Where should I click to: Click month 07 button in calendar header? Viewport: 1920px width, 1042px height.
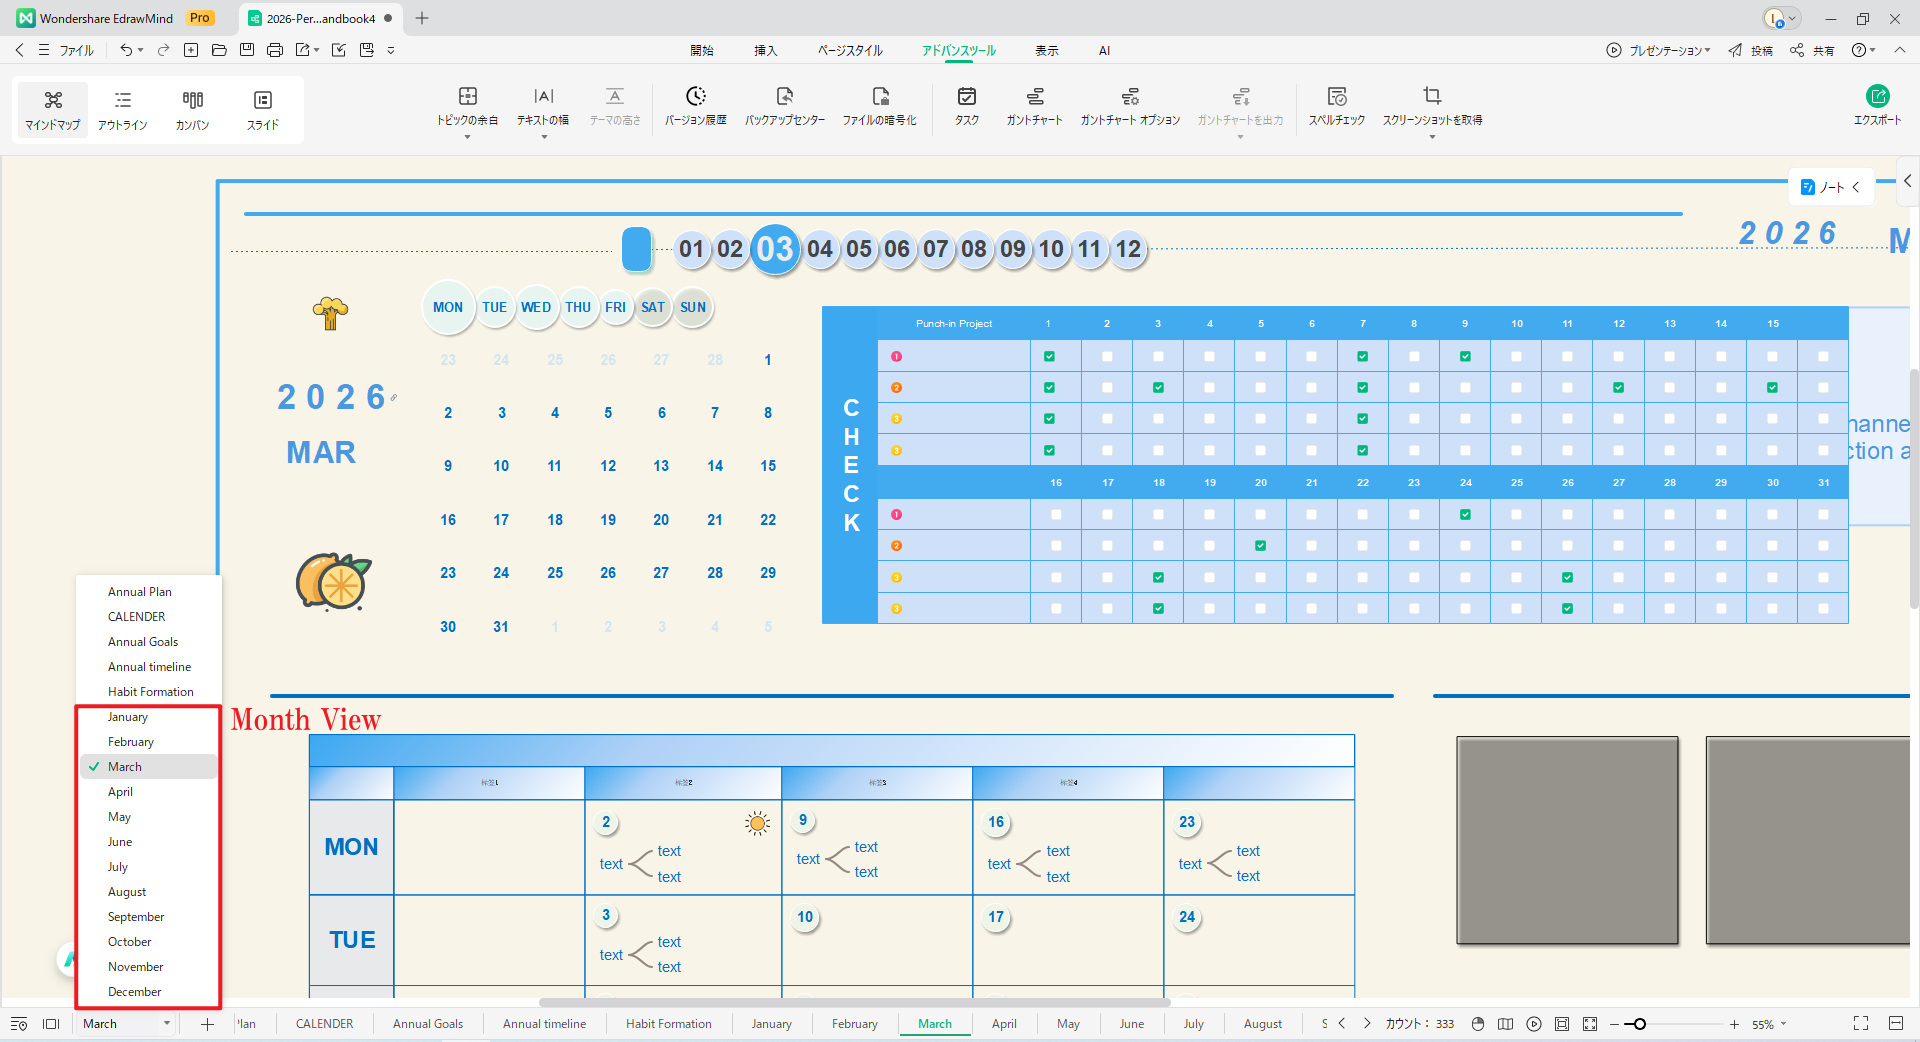935,249
